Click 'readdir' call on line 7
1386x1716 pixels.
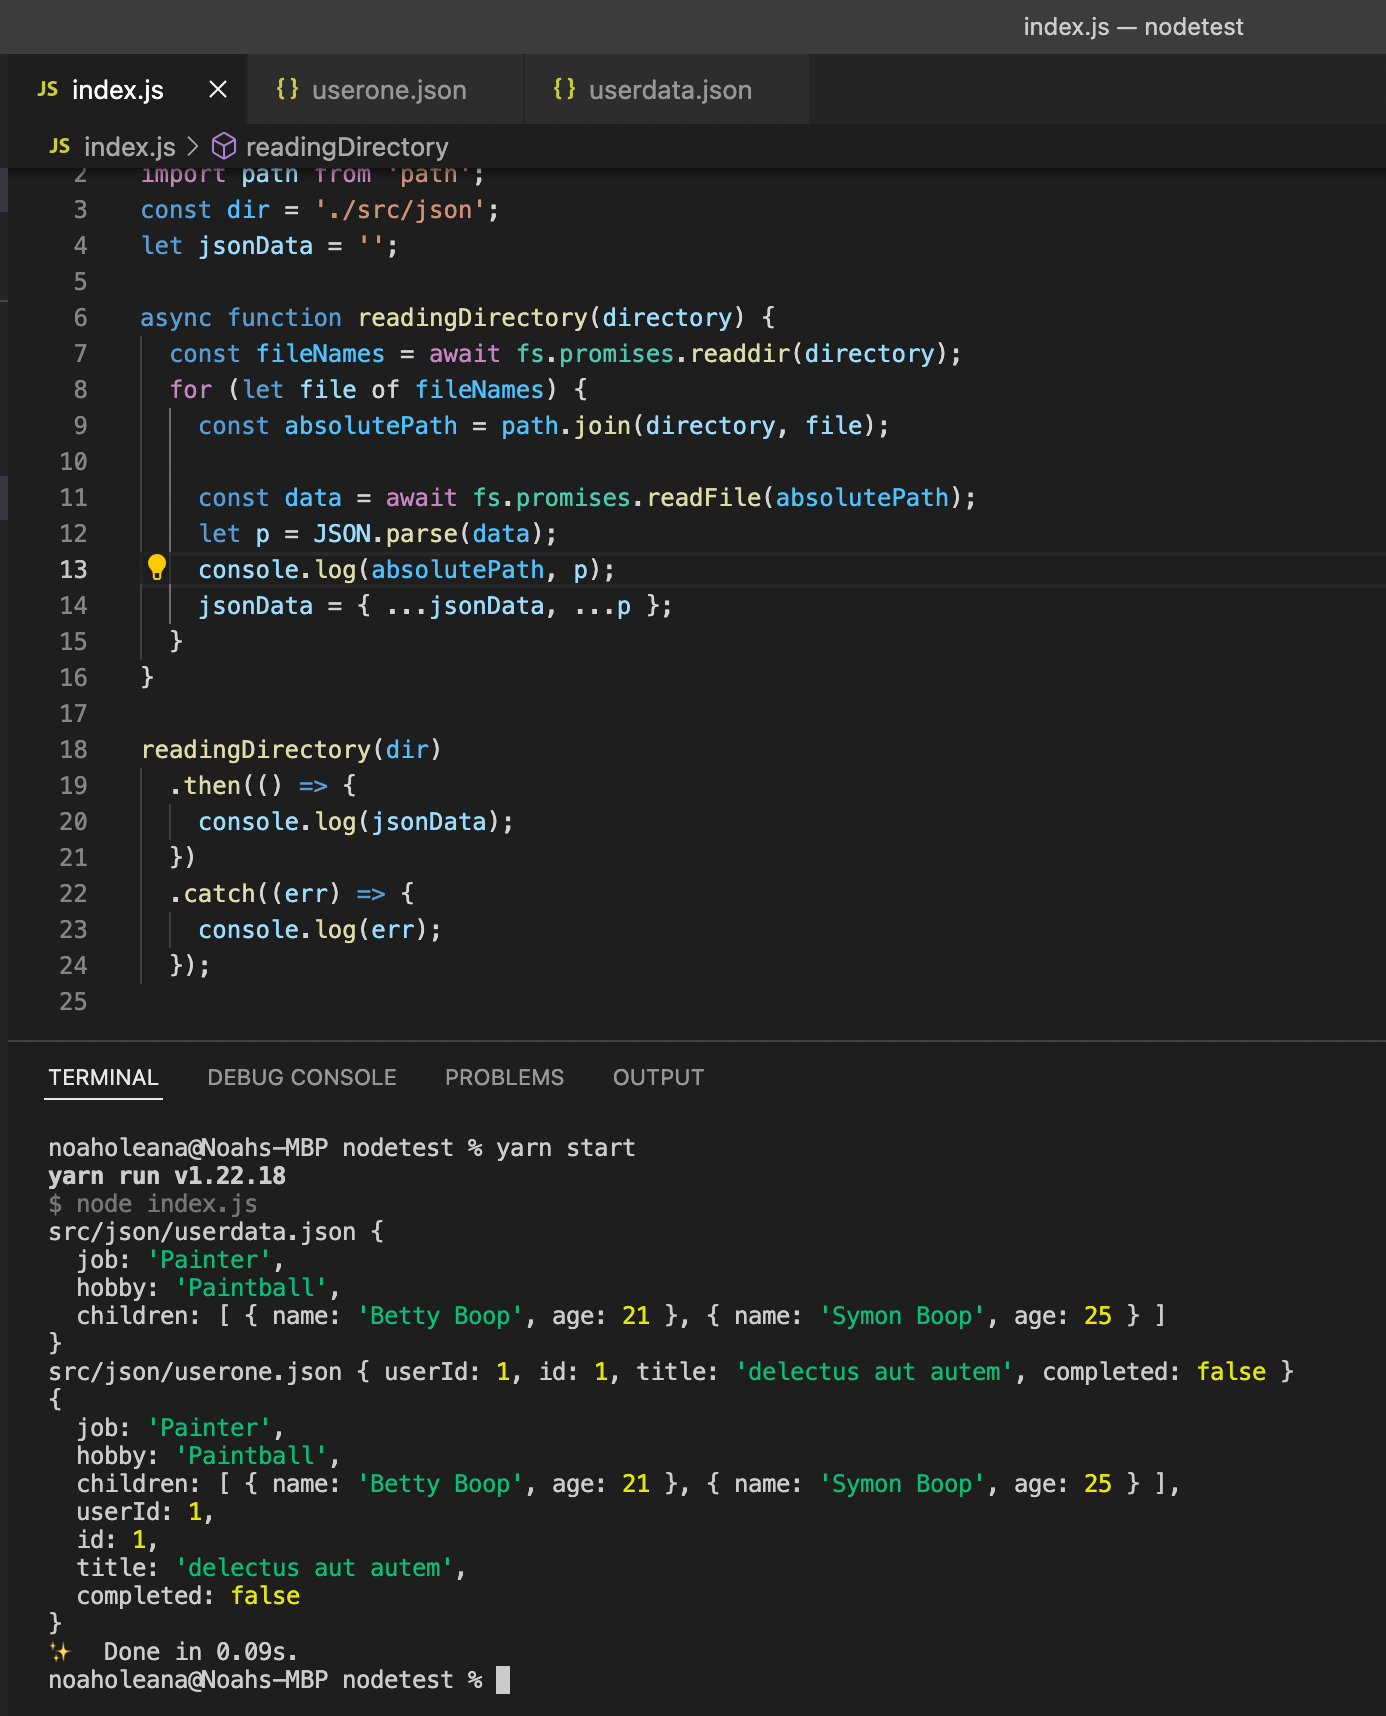pos(740,354)
